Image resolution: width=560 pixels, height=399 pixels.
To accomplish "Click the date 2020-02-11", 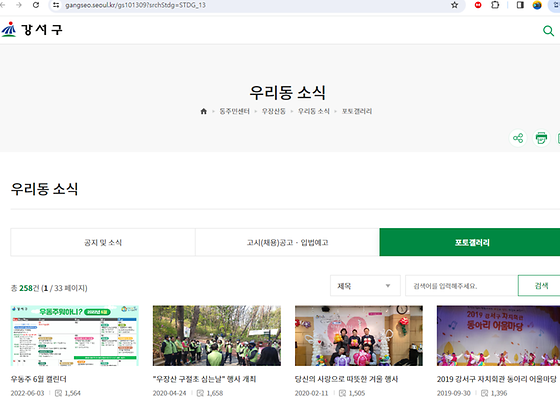I will [311, 393].
